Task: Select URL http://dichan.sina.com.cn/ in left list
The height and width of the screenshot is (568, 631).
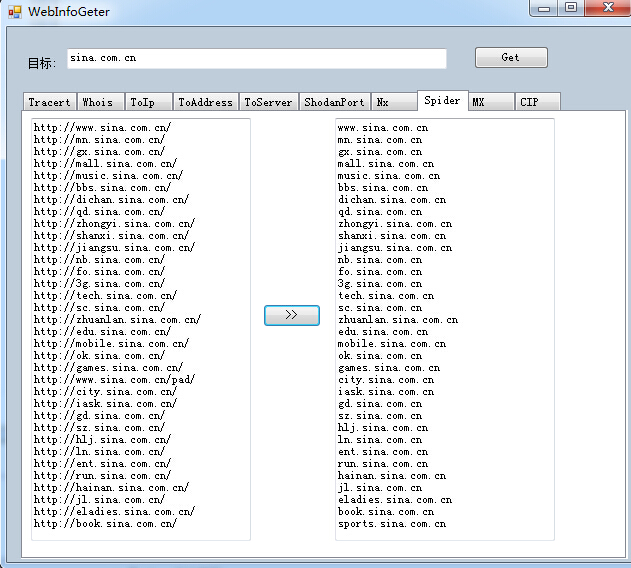Action: pyautogui.click(x=111, y=200)
